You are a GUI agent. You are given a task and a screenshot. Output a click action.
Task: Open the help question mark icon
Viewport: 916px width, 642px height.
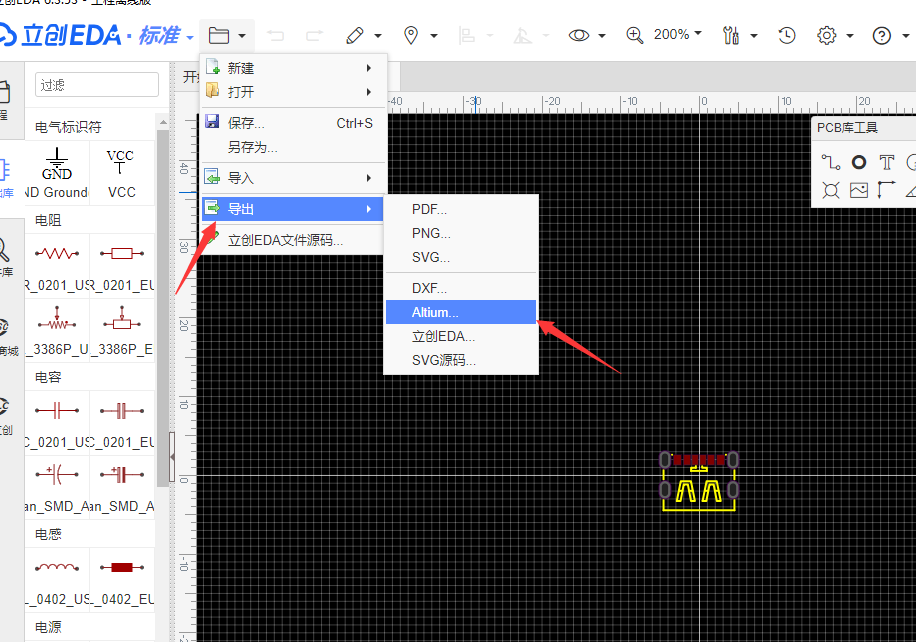pos(882,36)
